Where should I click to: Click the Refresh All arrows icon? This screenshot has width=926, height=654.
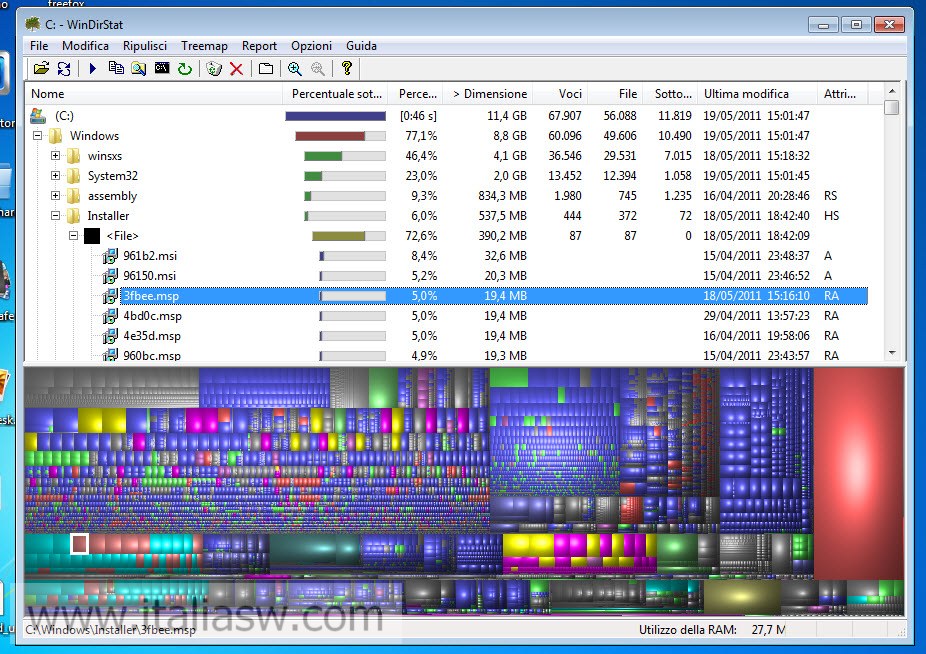pyautogui.click(x=64, y=69)
